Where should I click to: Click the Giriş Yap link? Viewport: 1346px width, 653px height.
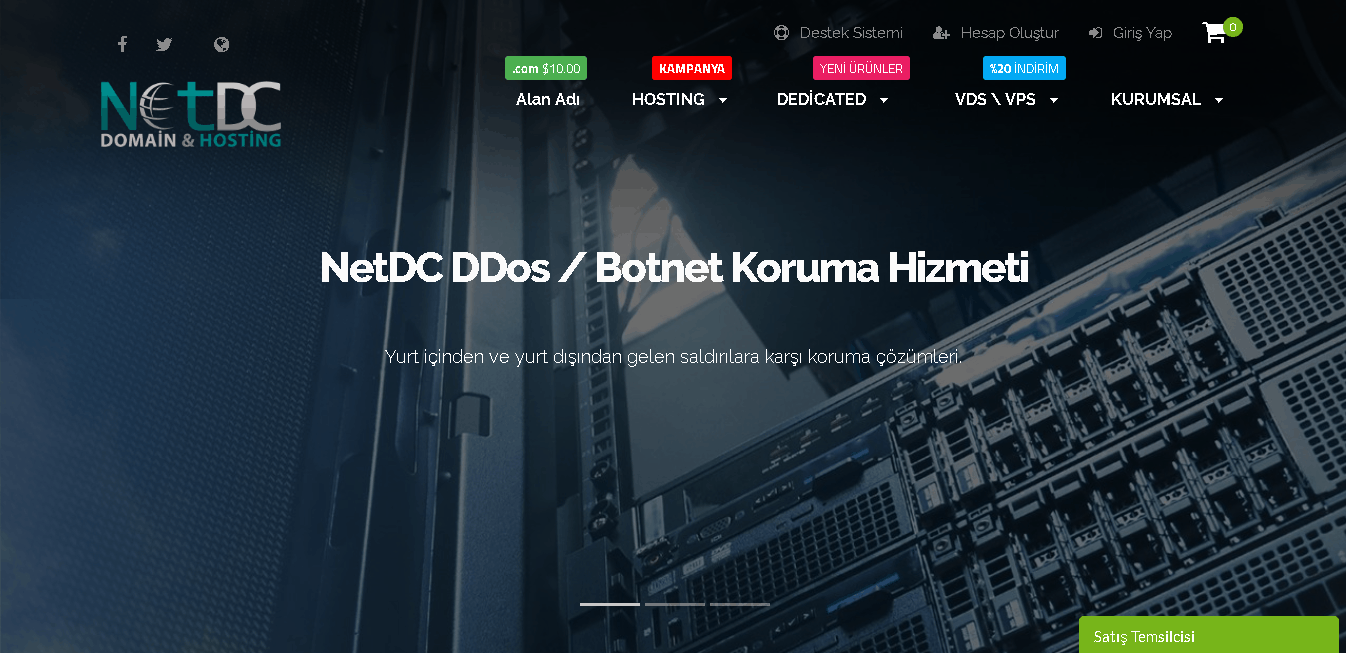(x=1142, y=33)
